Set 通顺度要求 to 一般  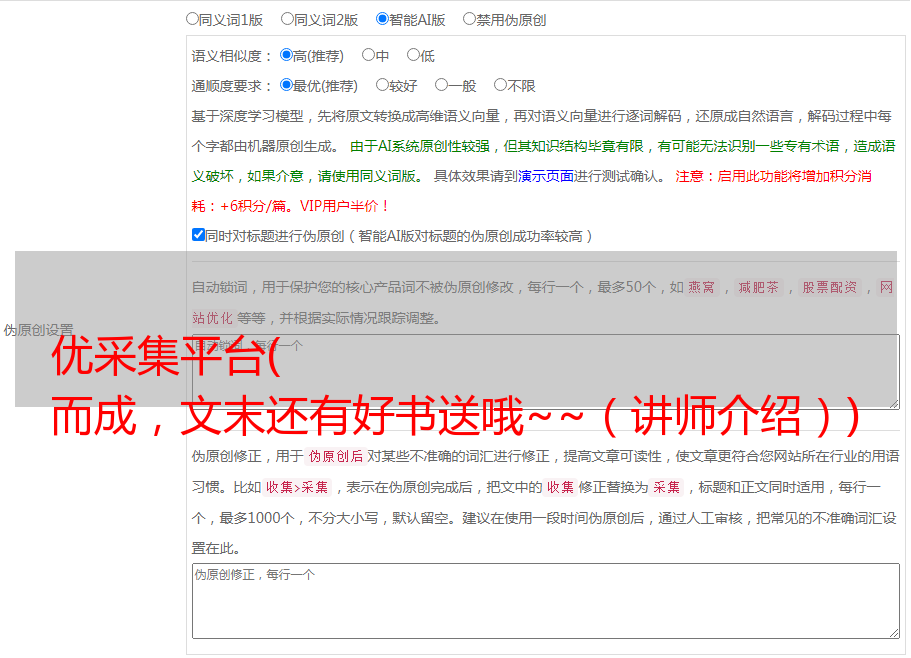point(441,85)
